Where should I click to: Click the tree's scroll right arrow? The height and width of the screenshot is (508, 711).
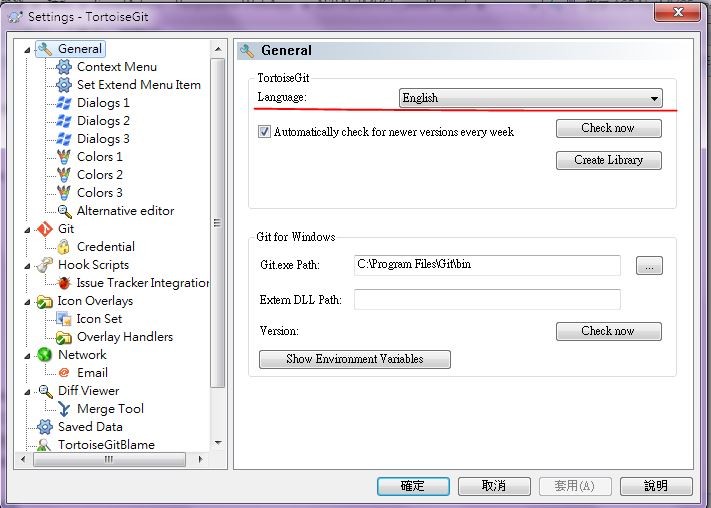click(x=200, y=459)
